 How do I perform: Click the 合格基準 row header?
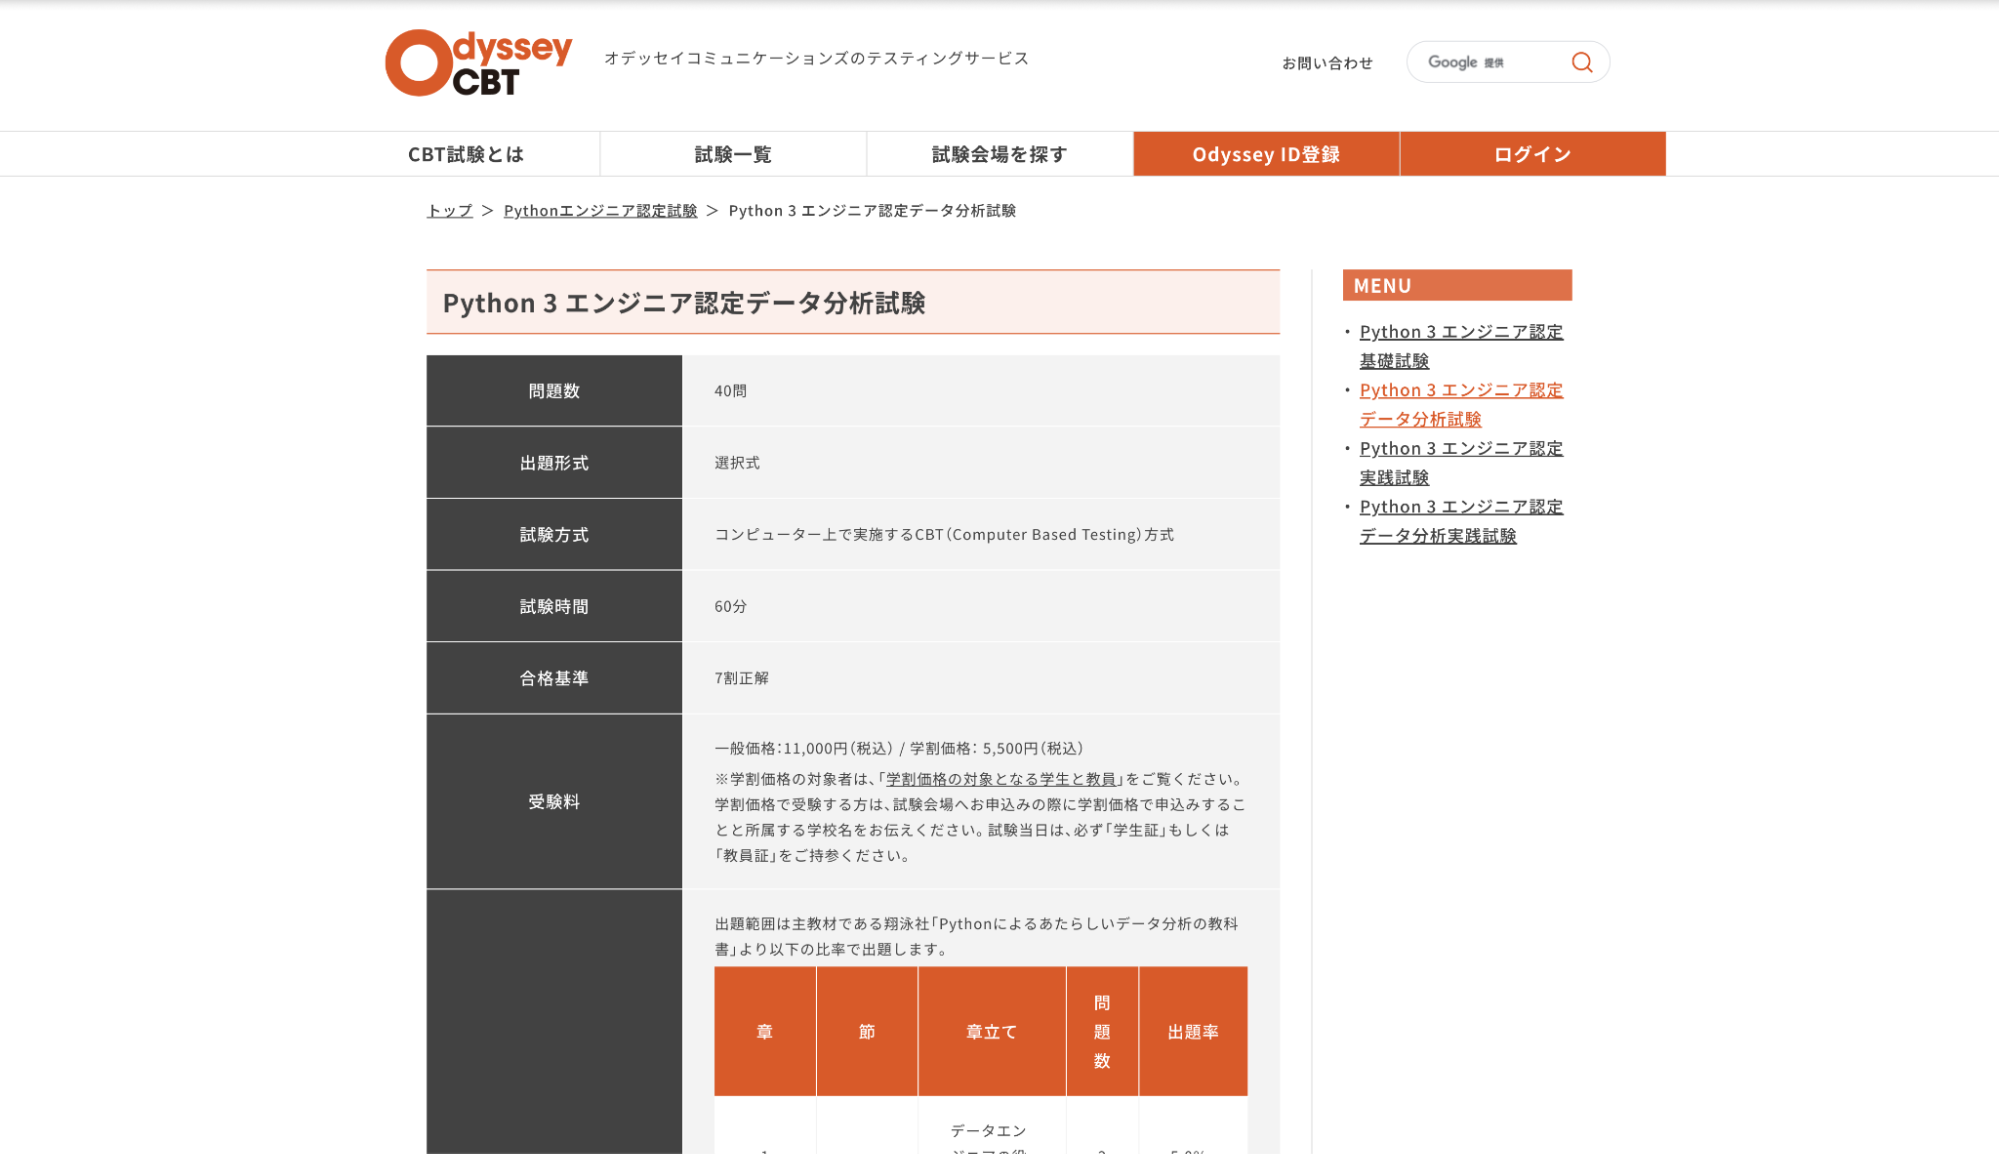coord(554,678)
